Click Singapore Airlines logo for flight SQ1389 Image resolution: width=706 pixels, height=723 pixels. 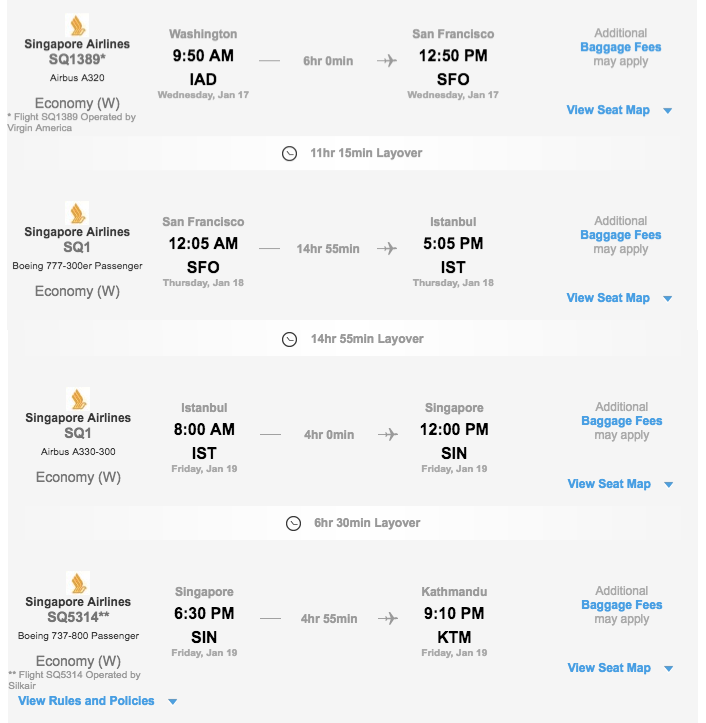coord(77,25)
